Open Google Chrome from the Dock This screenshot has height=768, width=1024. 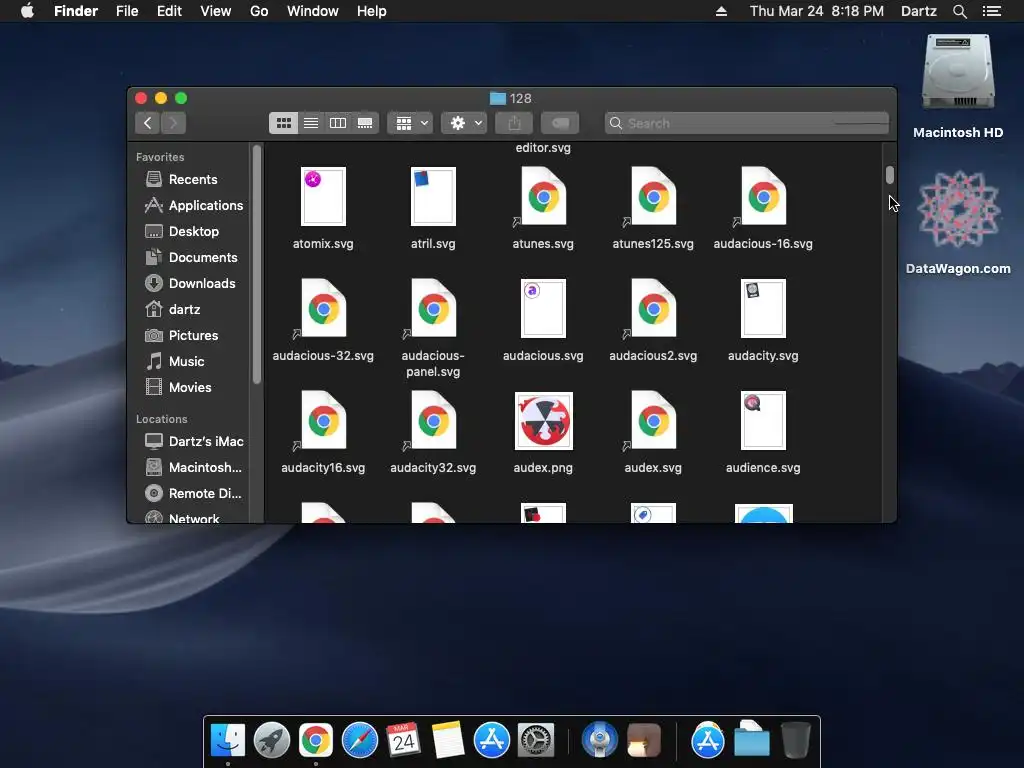pyautogui.click(x=315, y=741)
